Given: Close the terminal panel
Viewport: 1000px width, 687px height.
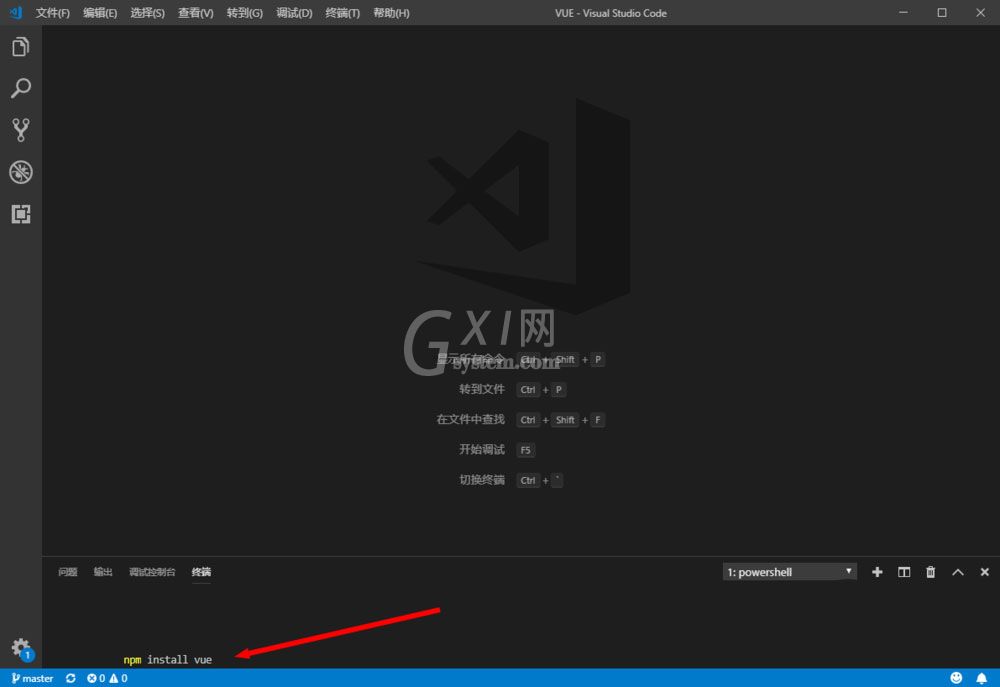Looking at the screenshot, I should pyautogui.click(x=984, y=572).
